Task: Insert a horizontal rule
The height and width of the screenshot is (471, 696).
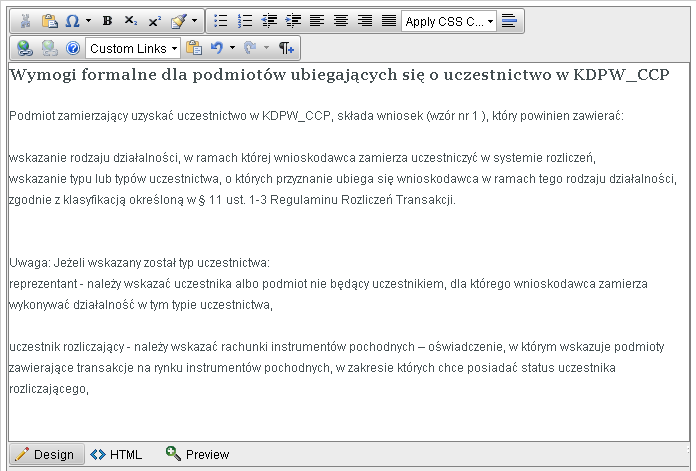Action: click(x=509, y=21)
